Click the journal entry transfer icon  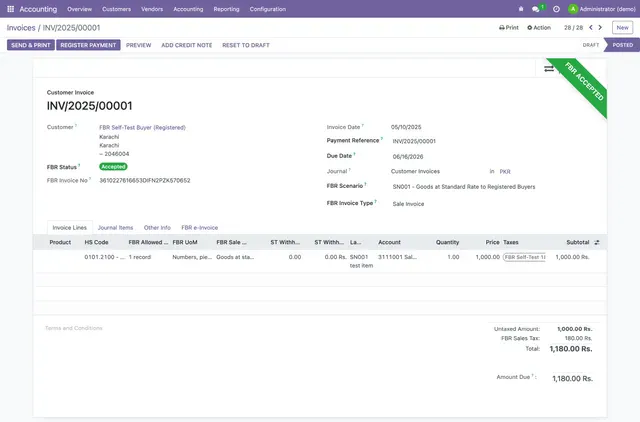click(549, 69)
